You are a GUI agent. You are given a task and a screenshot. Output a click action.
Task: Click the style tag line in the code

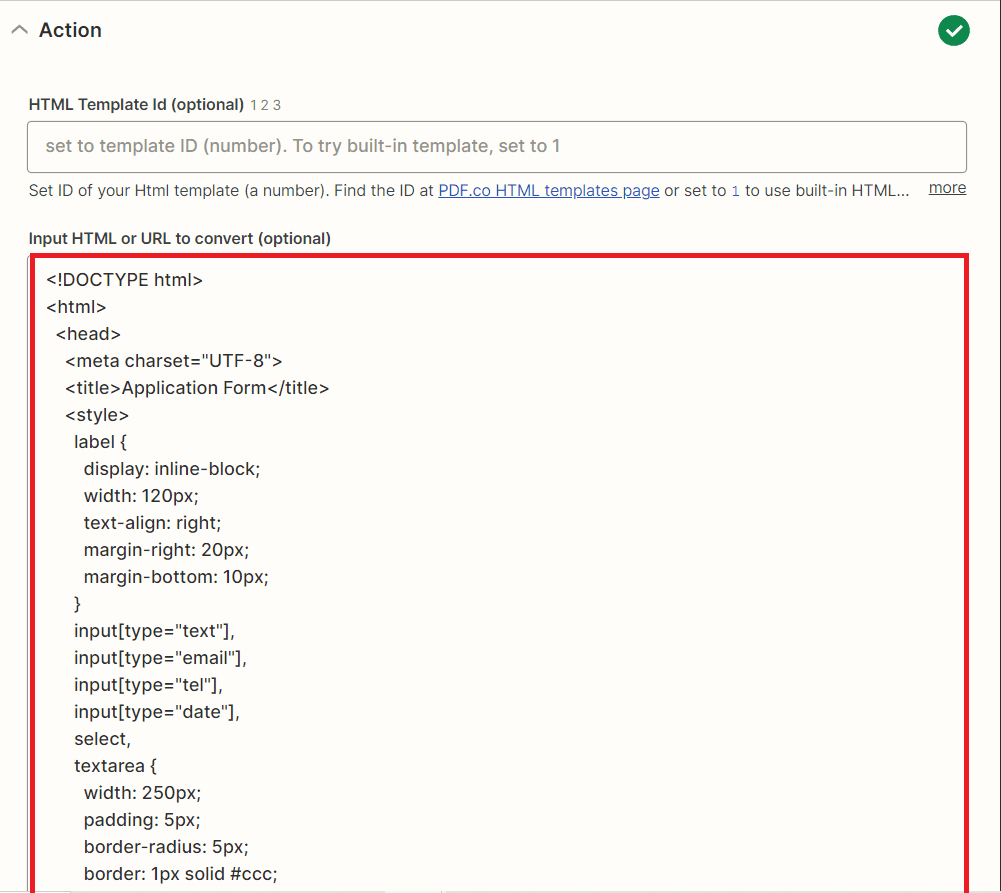click(96, 414)
